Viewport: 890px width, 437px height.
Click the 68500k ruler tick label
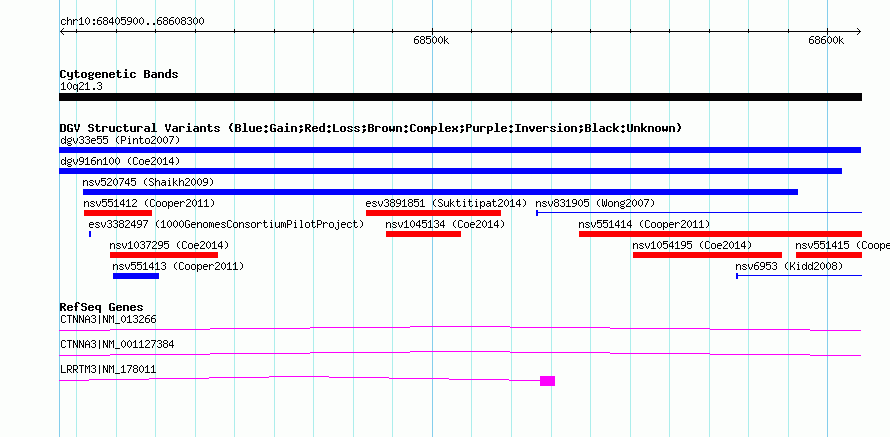(431, 41)
